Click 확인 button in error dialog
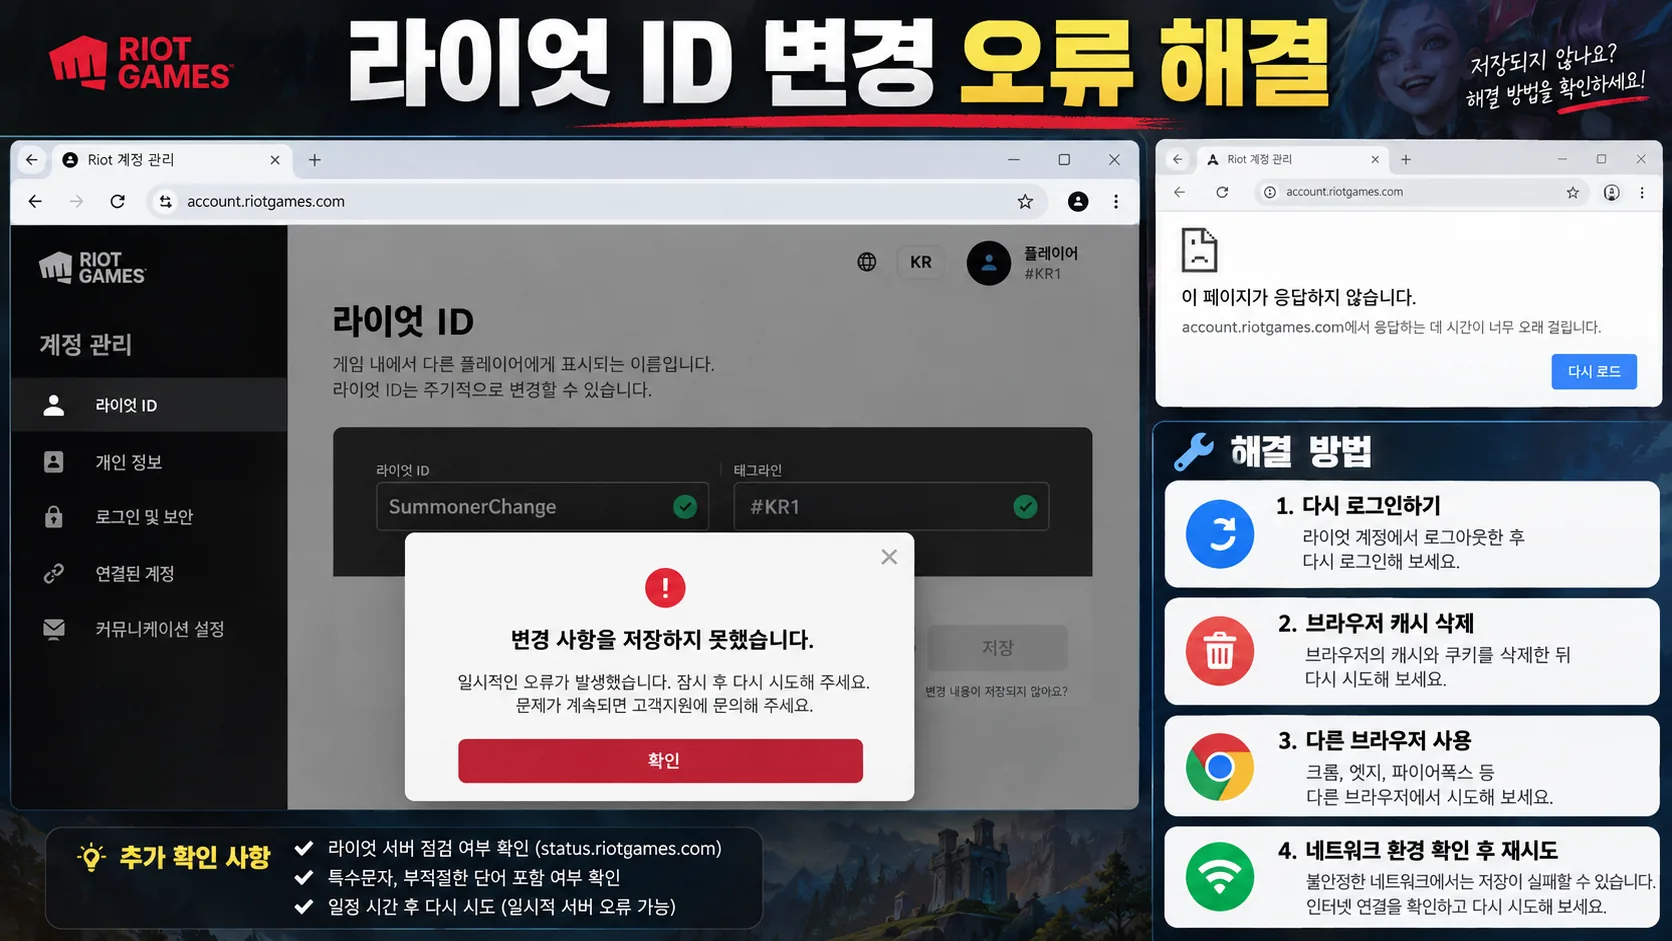 660,760
